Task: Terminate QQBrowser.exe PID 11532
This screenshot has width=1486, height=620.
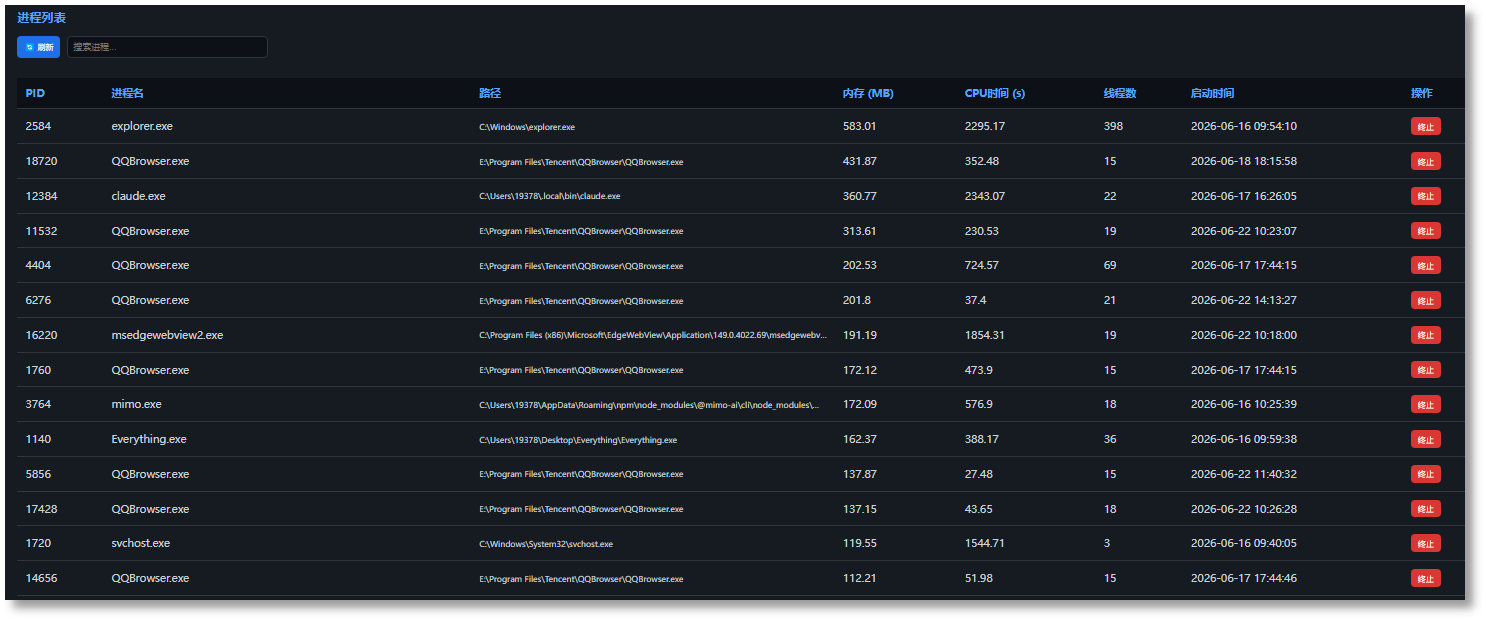Action: click(x=1425, y=231)
